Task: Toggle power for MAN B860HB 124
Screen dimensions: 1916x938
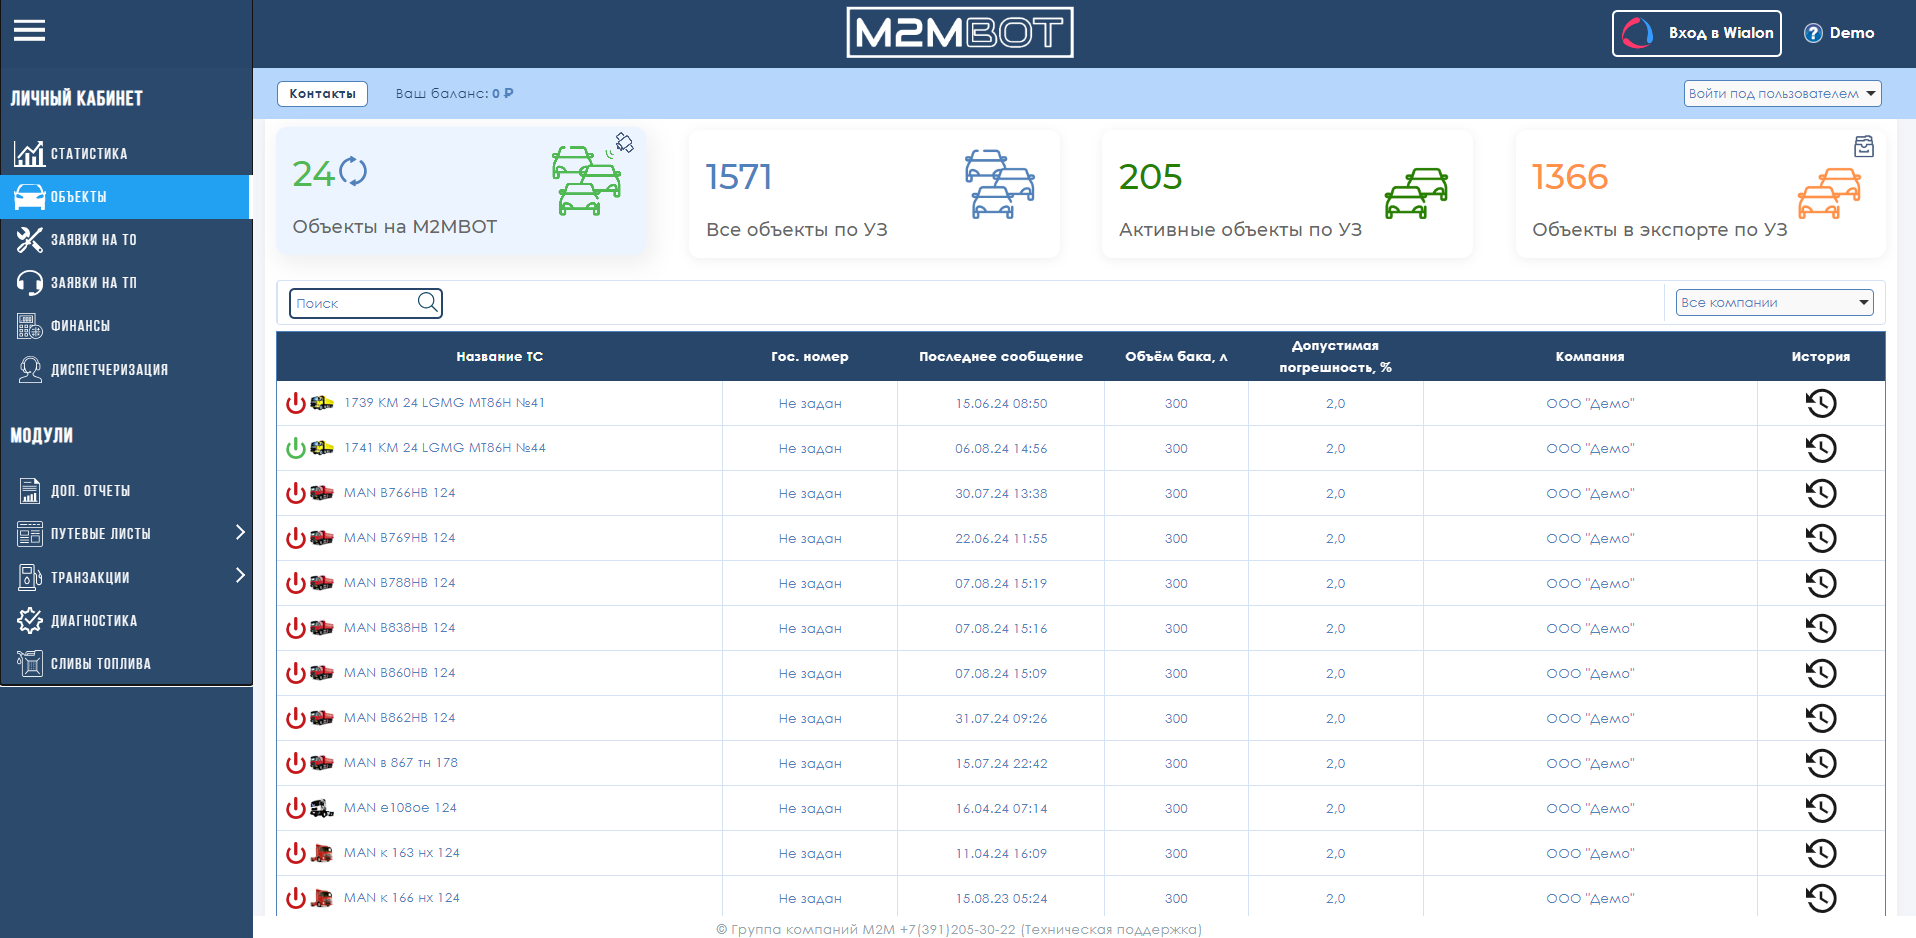Action: [x=295, y=673]
